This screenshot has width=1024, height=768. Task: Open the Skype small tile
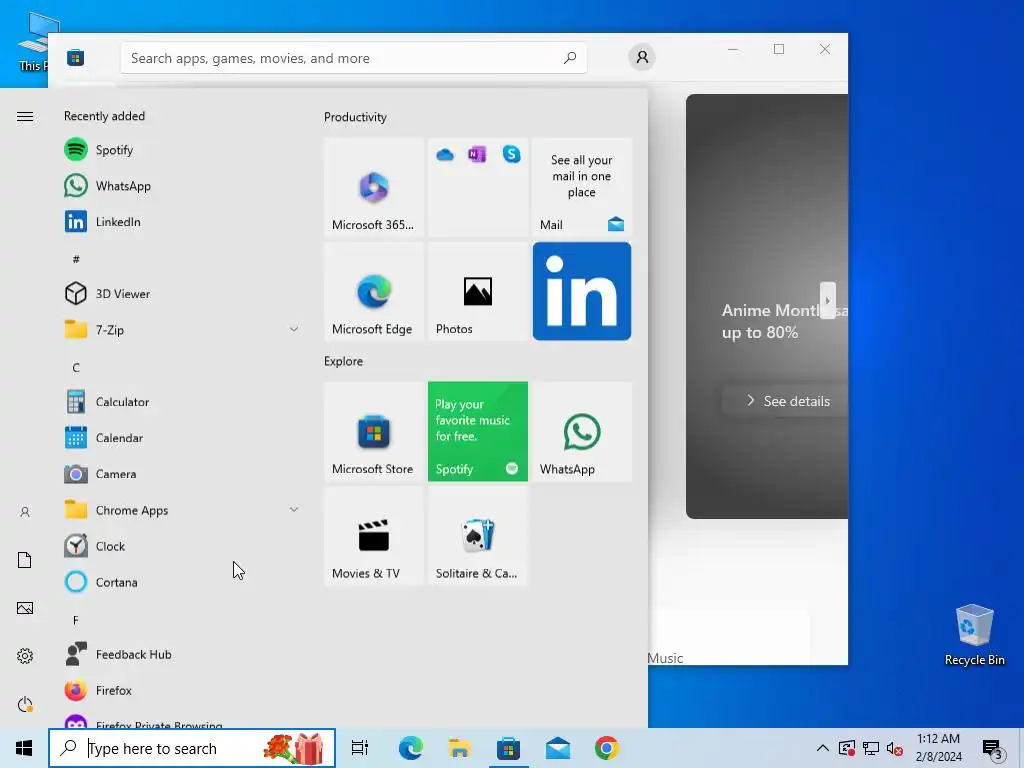tap(511, 155)
